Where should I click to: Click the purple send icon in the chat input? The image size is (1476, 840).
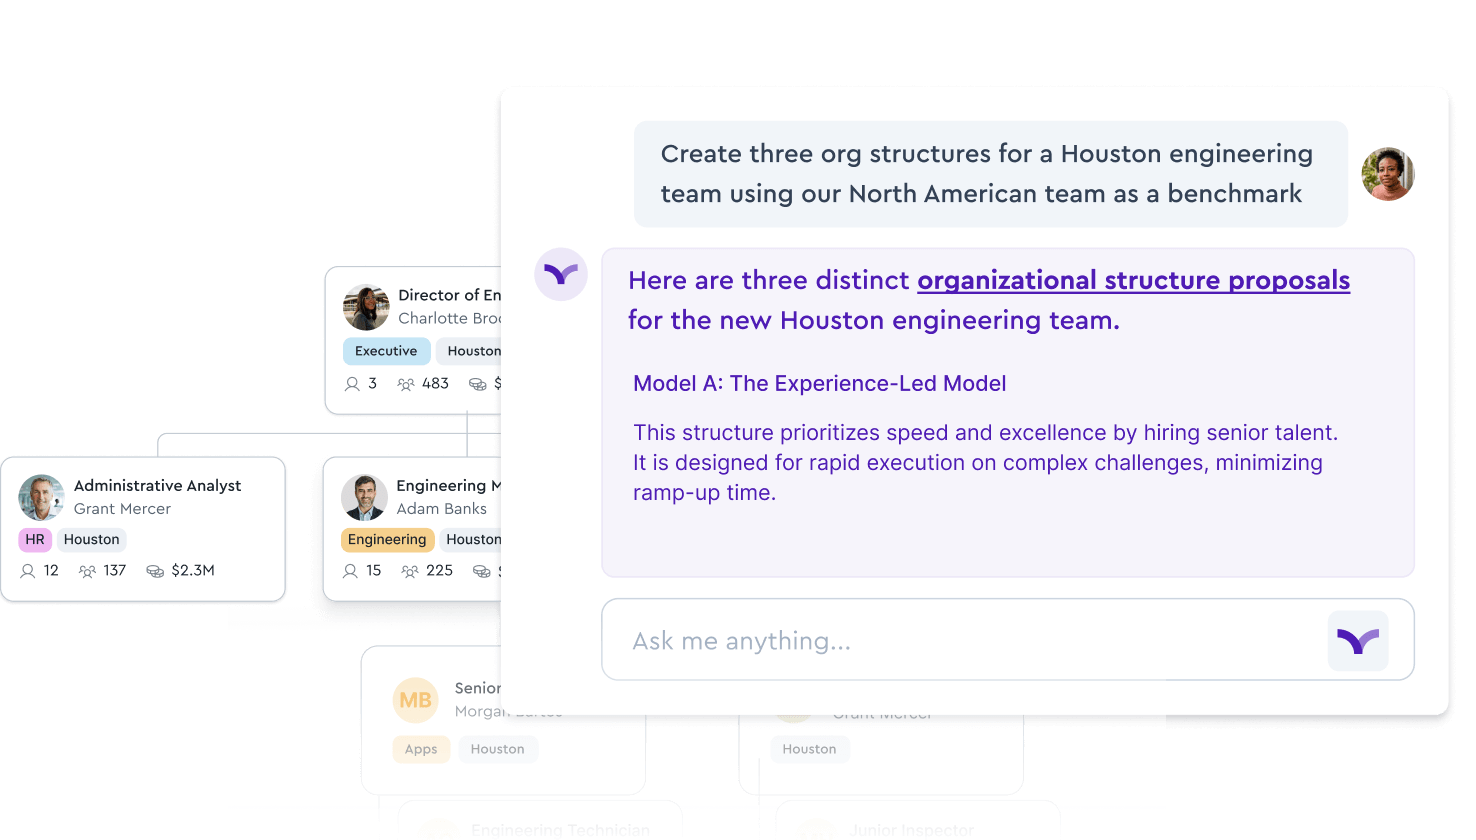point(1357,640)
